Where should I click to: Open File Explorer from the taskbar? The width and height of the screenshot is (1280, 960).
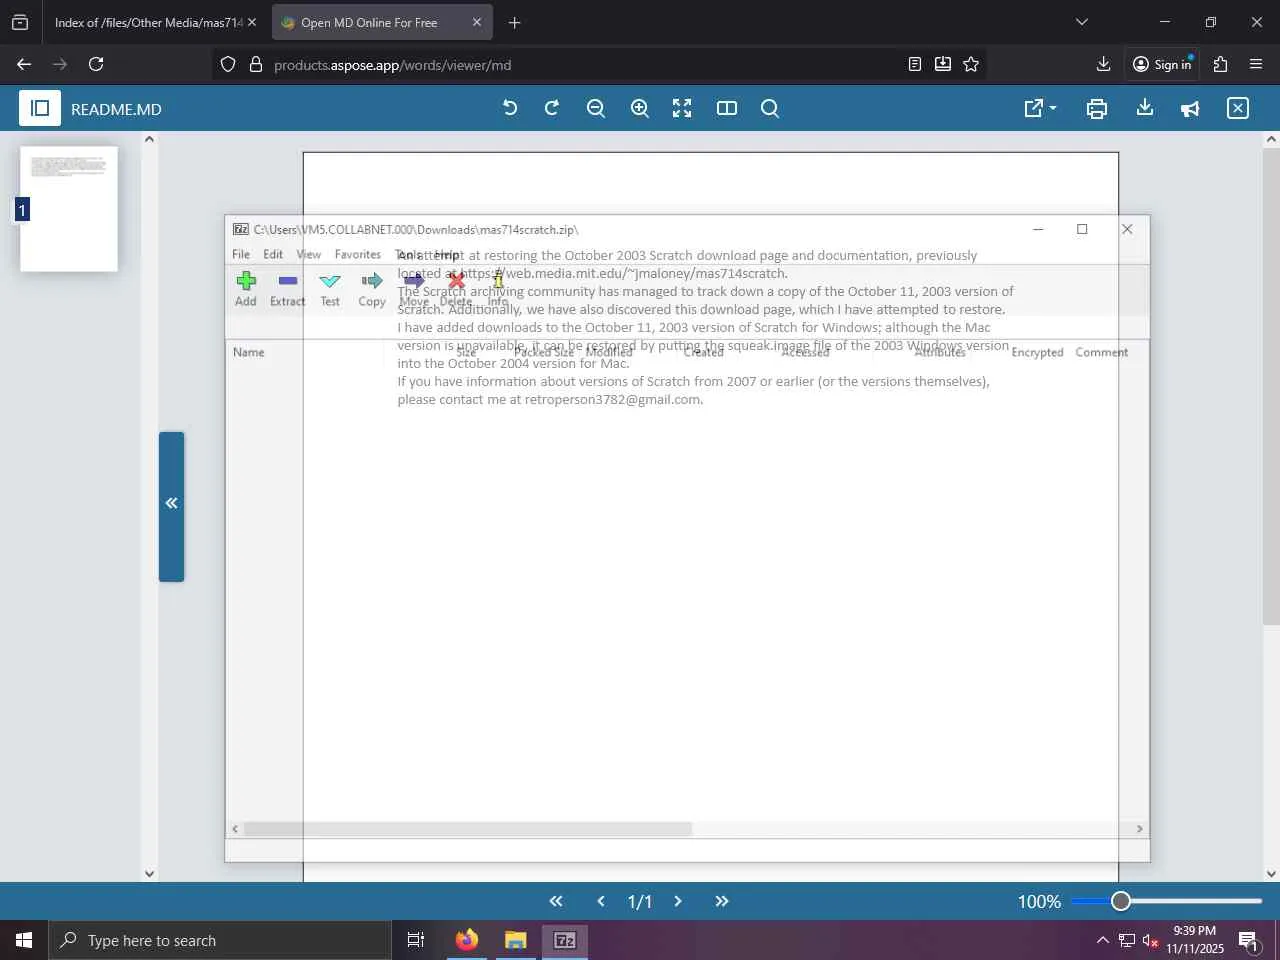point(515,940)
